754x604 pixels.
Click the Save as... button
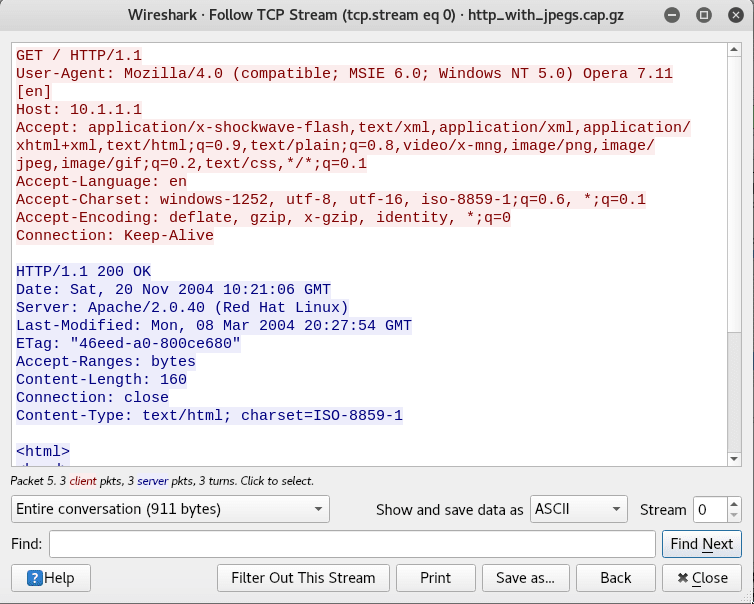coord(526,578)
